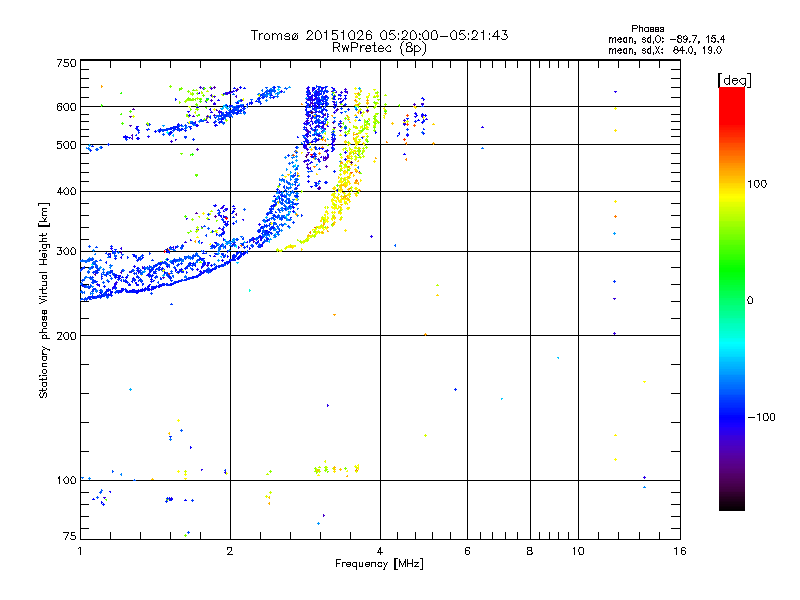
Task: Click the "750" height axis tick label
Action: [66, 63]
